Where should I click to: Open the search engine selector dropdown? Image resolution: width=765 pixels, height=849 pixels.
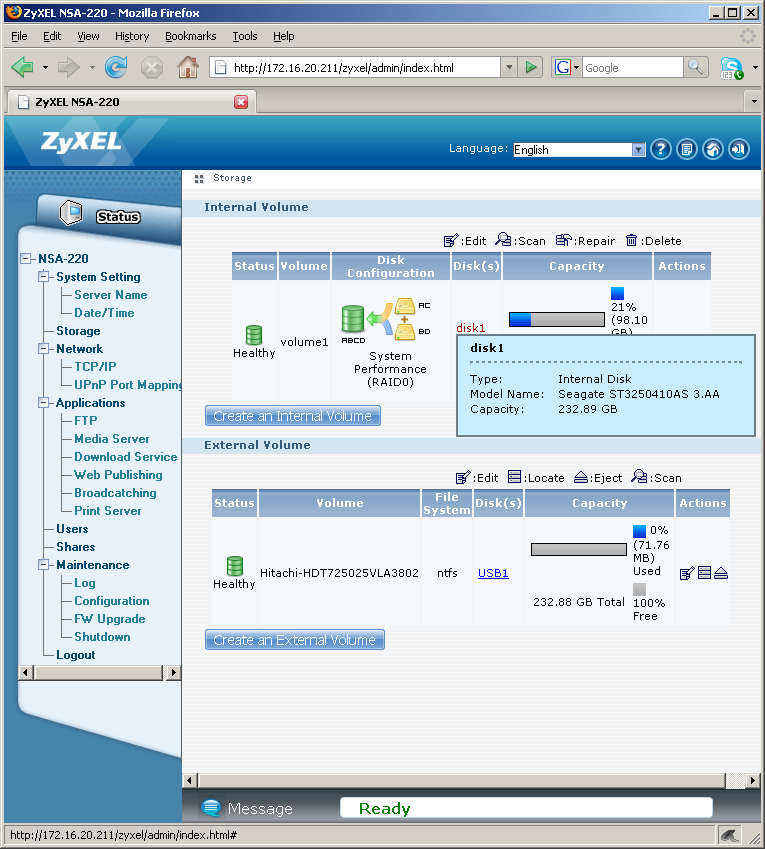pyautogui.click(x=577, y=68)
